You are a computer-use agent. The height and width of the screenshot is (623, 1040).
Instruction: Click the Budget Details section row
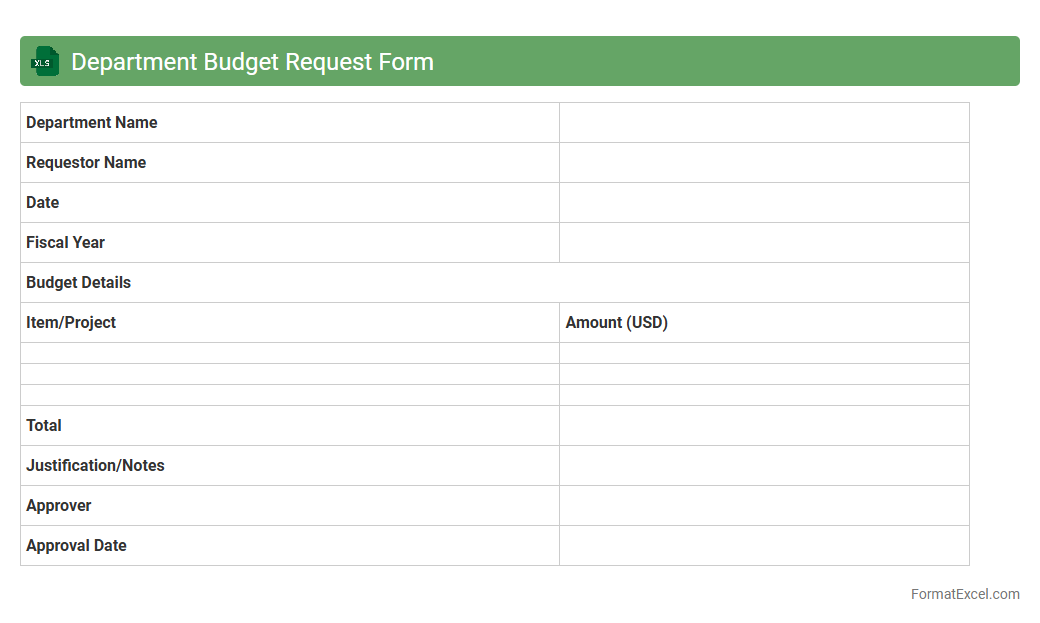494,283
